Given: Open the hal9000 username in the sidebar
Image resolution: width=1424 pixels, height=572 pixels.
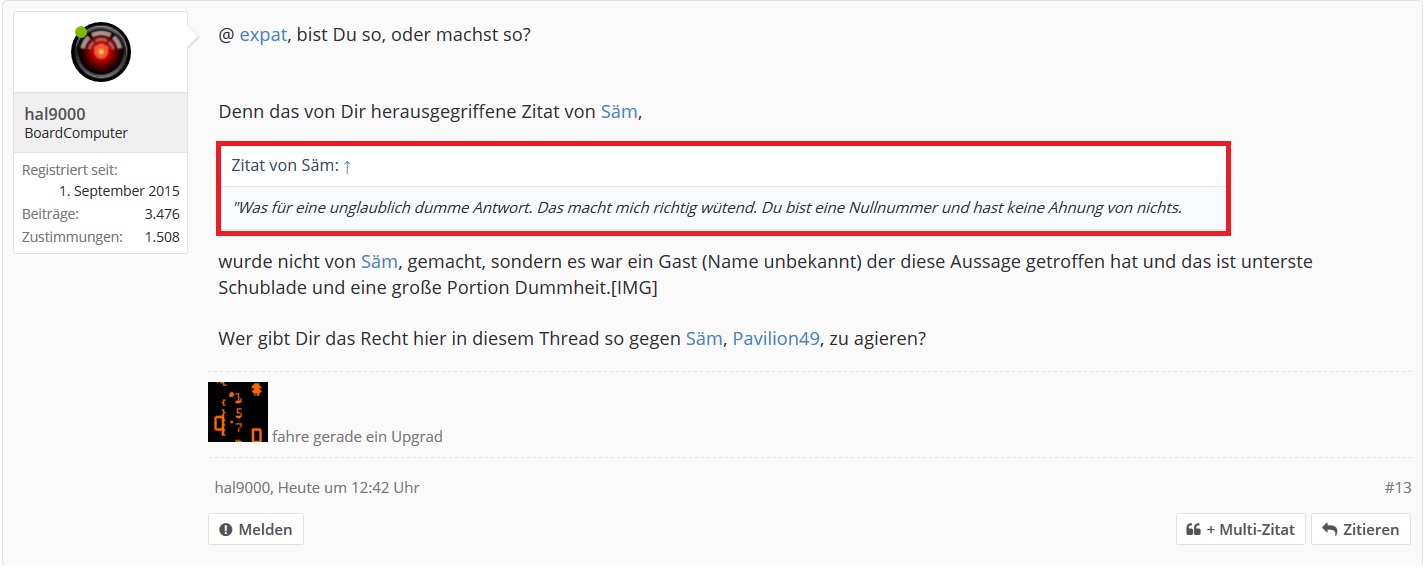Looking at the screenshot, I should click(55, 114).
